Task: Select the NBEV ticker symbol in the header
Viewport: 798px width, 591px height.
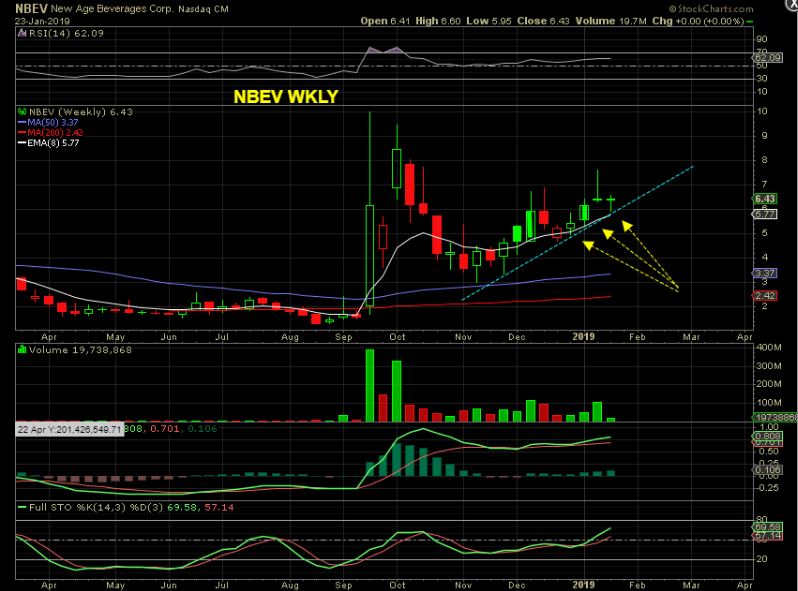Action: pyautogui.click(x=31, y=9)
